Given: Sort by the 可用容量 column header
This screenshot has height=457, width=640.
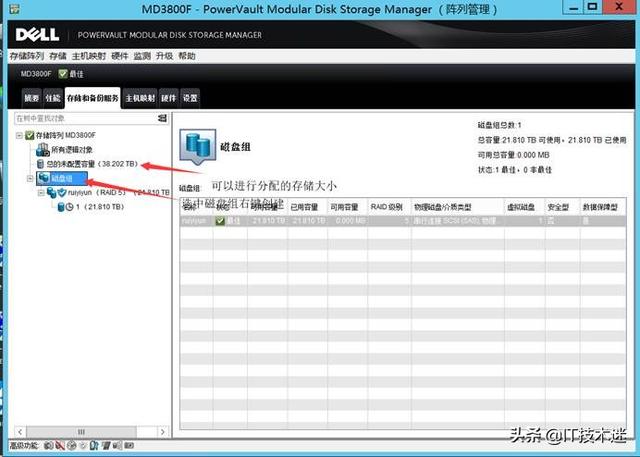Looking at the screenshot, I should coord(347,207).
